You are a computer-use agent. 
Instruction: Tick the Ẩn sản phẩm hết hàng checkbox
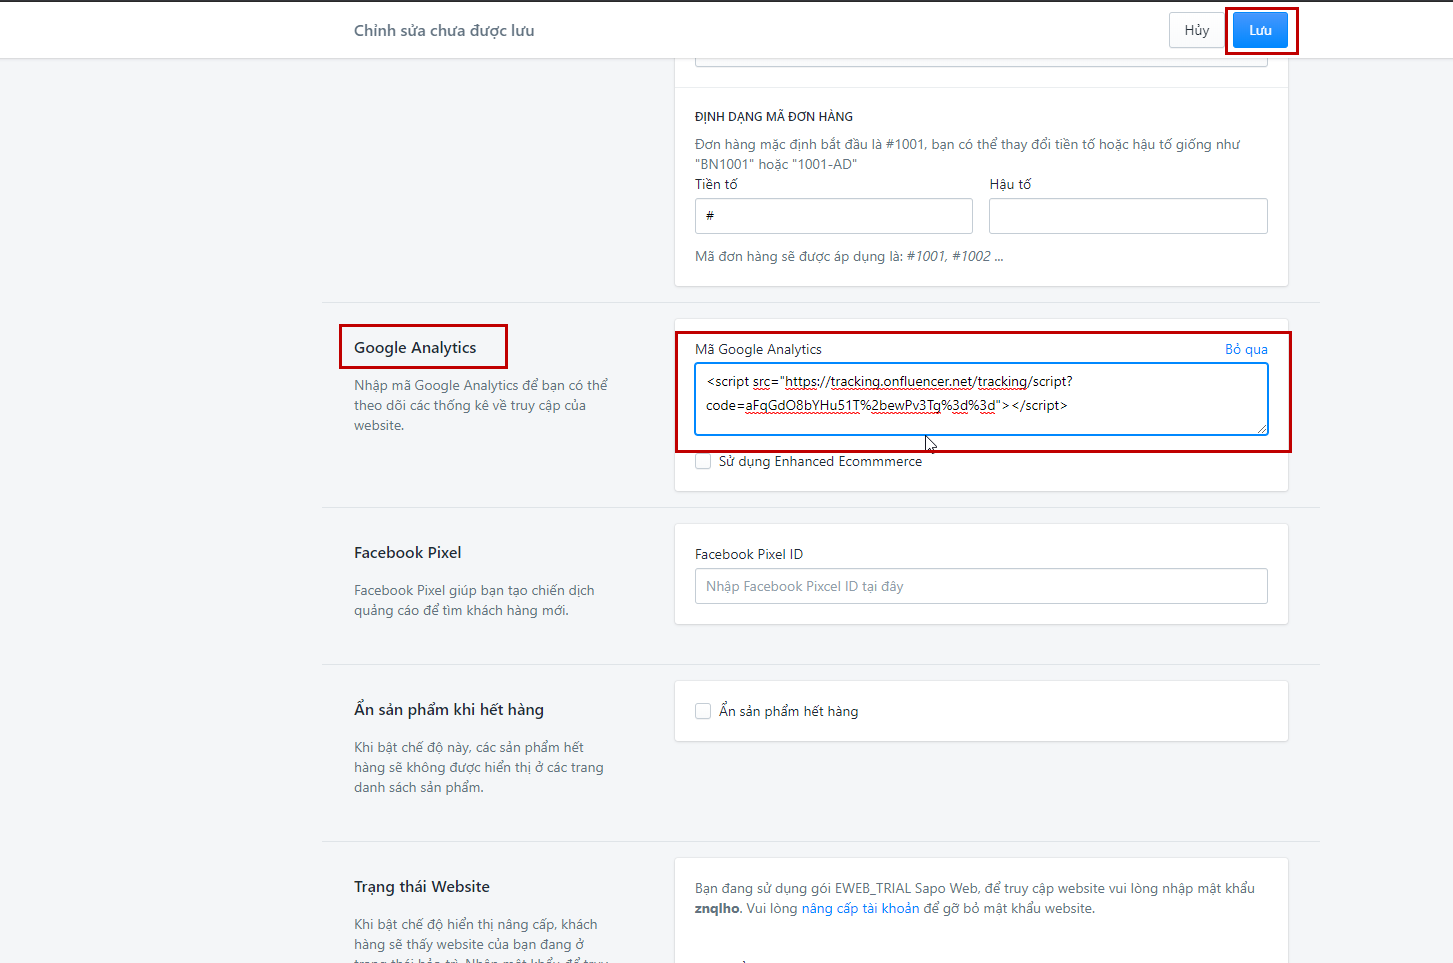coord(703,711)
